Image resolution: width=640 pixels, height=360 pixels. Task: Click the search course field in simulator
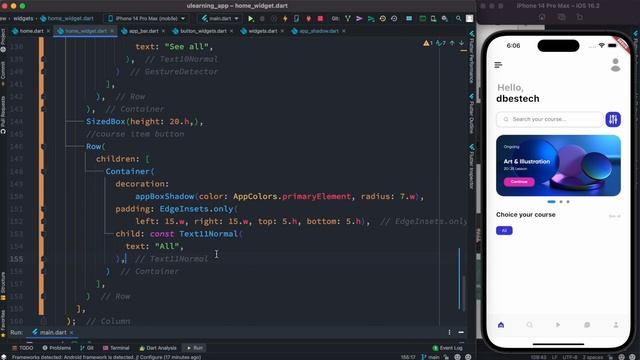coord(549,119)
